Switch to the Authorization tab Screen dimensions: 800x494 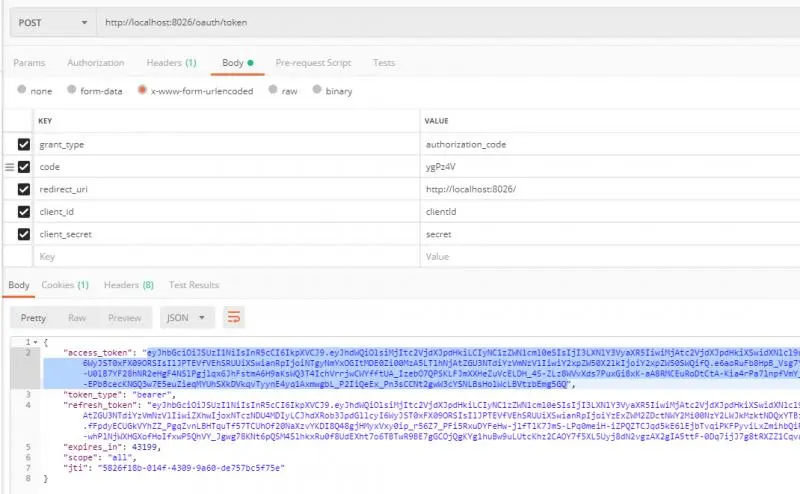[x=96, y=63]
